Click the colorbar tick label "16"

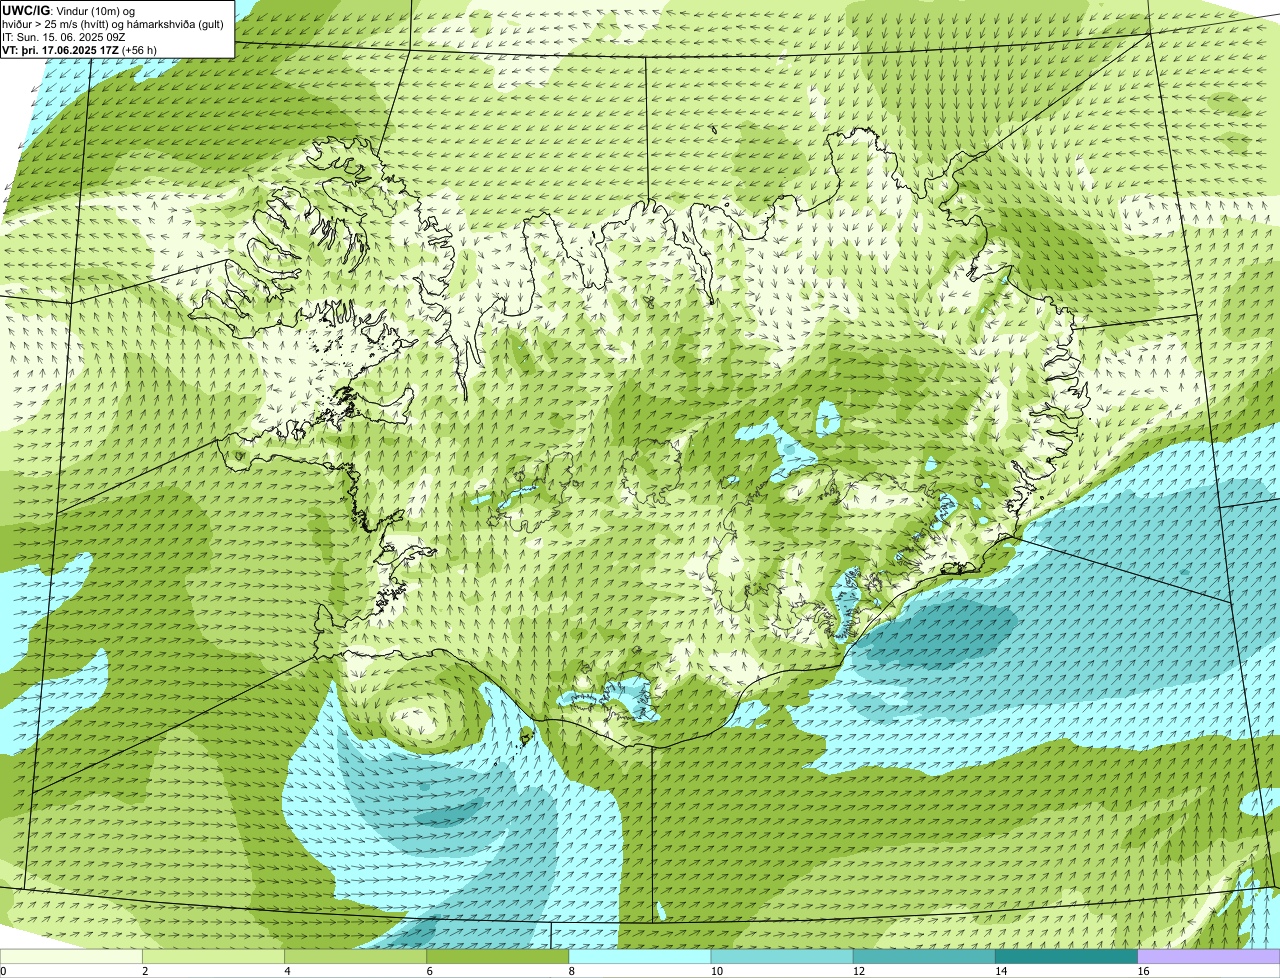(x=1142, y=971)
